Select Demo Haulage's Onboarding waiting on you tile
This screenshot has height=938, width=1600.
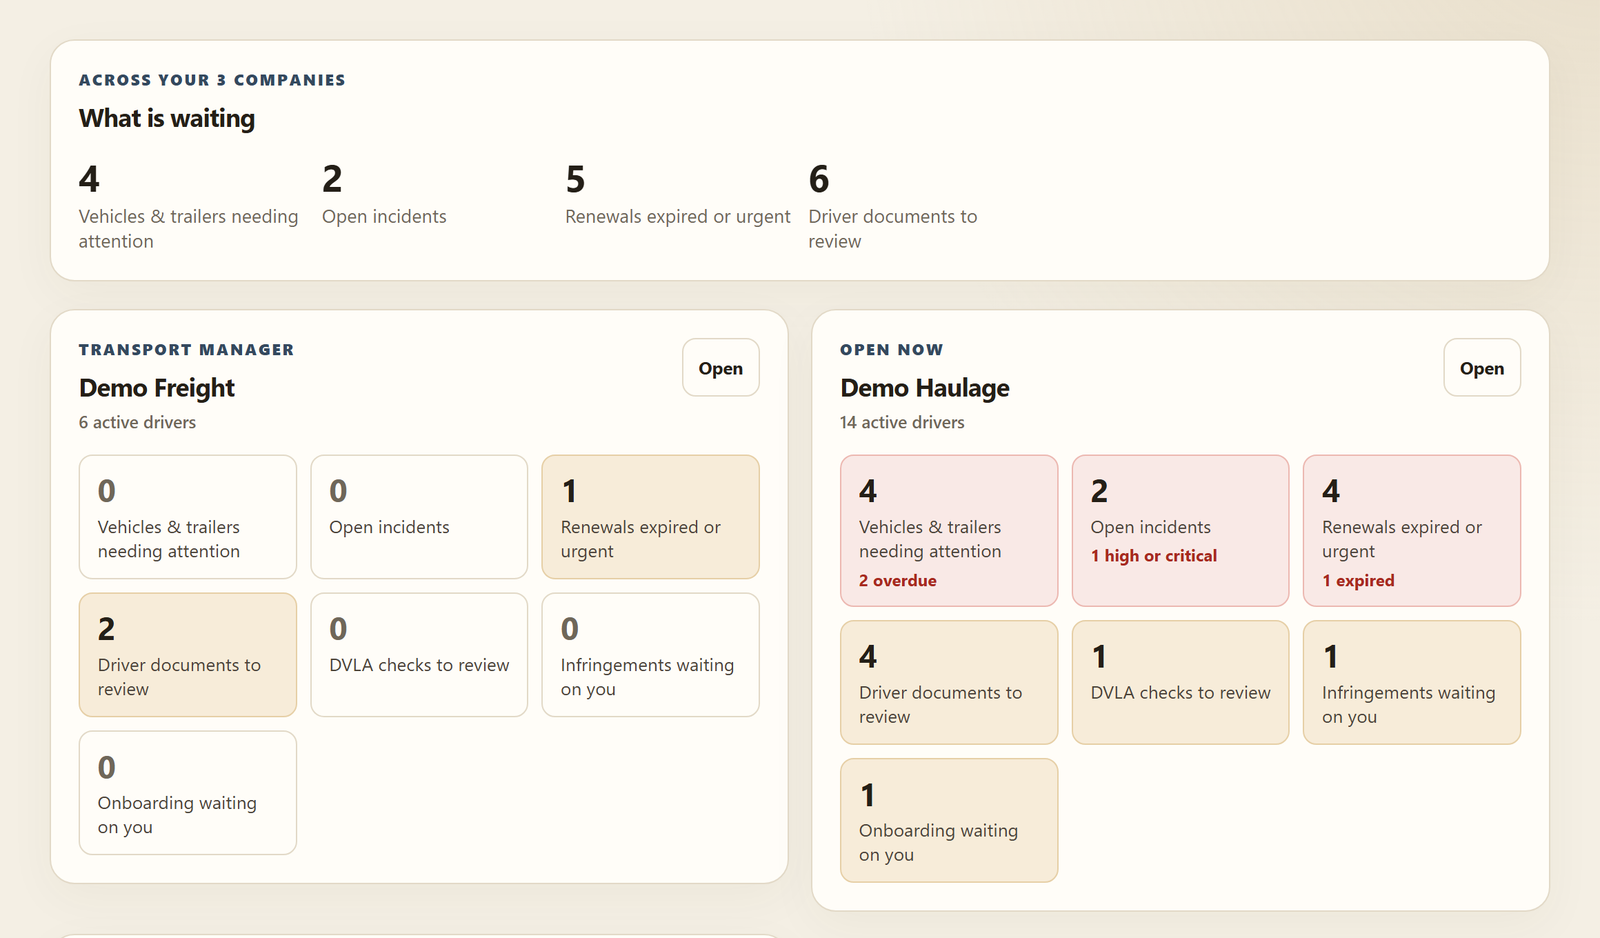point(949,821)
